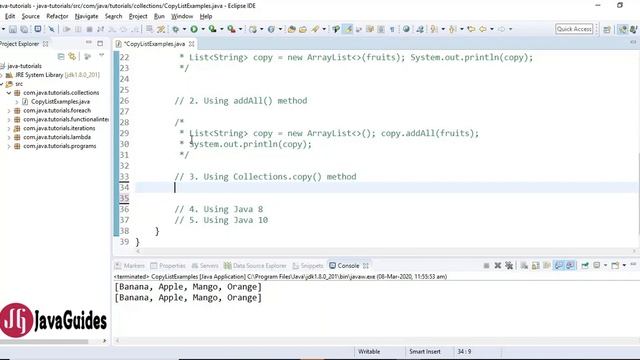
Task: Click the Project Explorer horizontal scrollbar
Action: (x=44, y=341)
